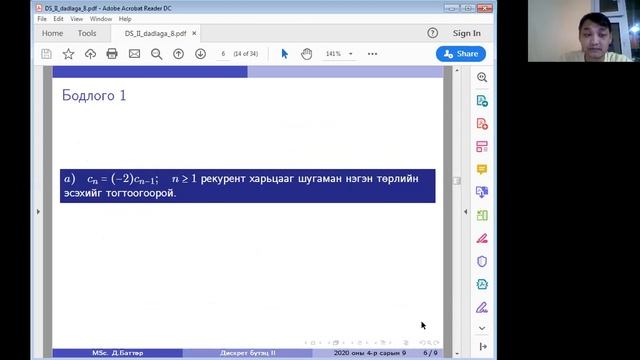The image size is (640, 360).
Task: Activate the selection arrow tool
Action: pos(284,54)
